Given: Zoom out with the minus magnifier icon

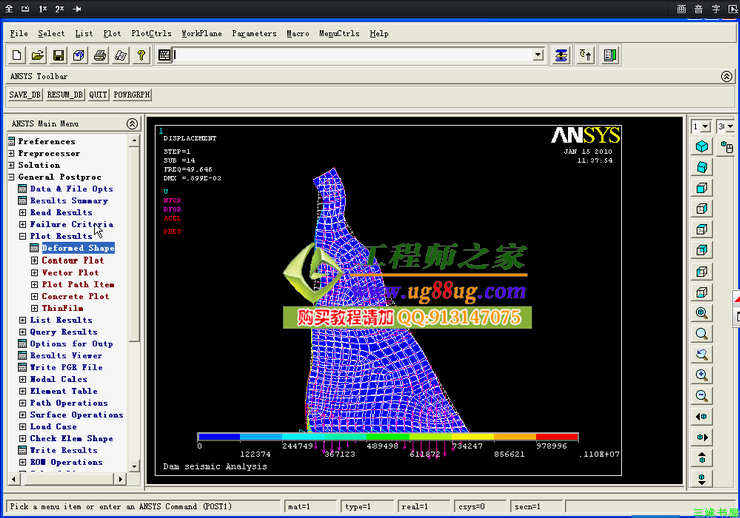Looking at the screenshot, I should pos(702,395).
